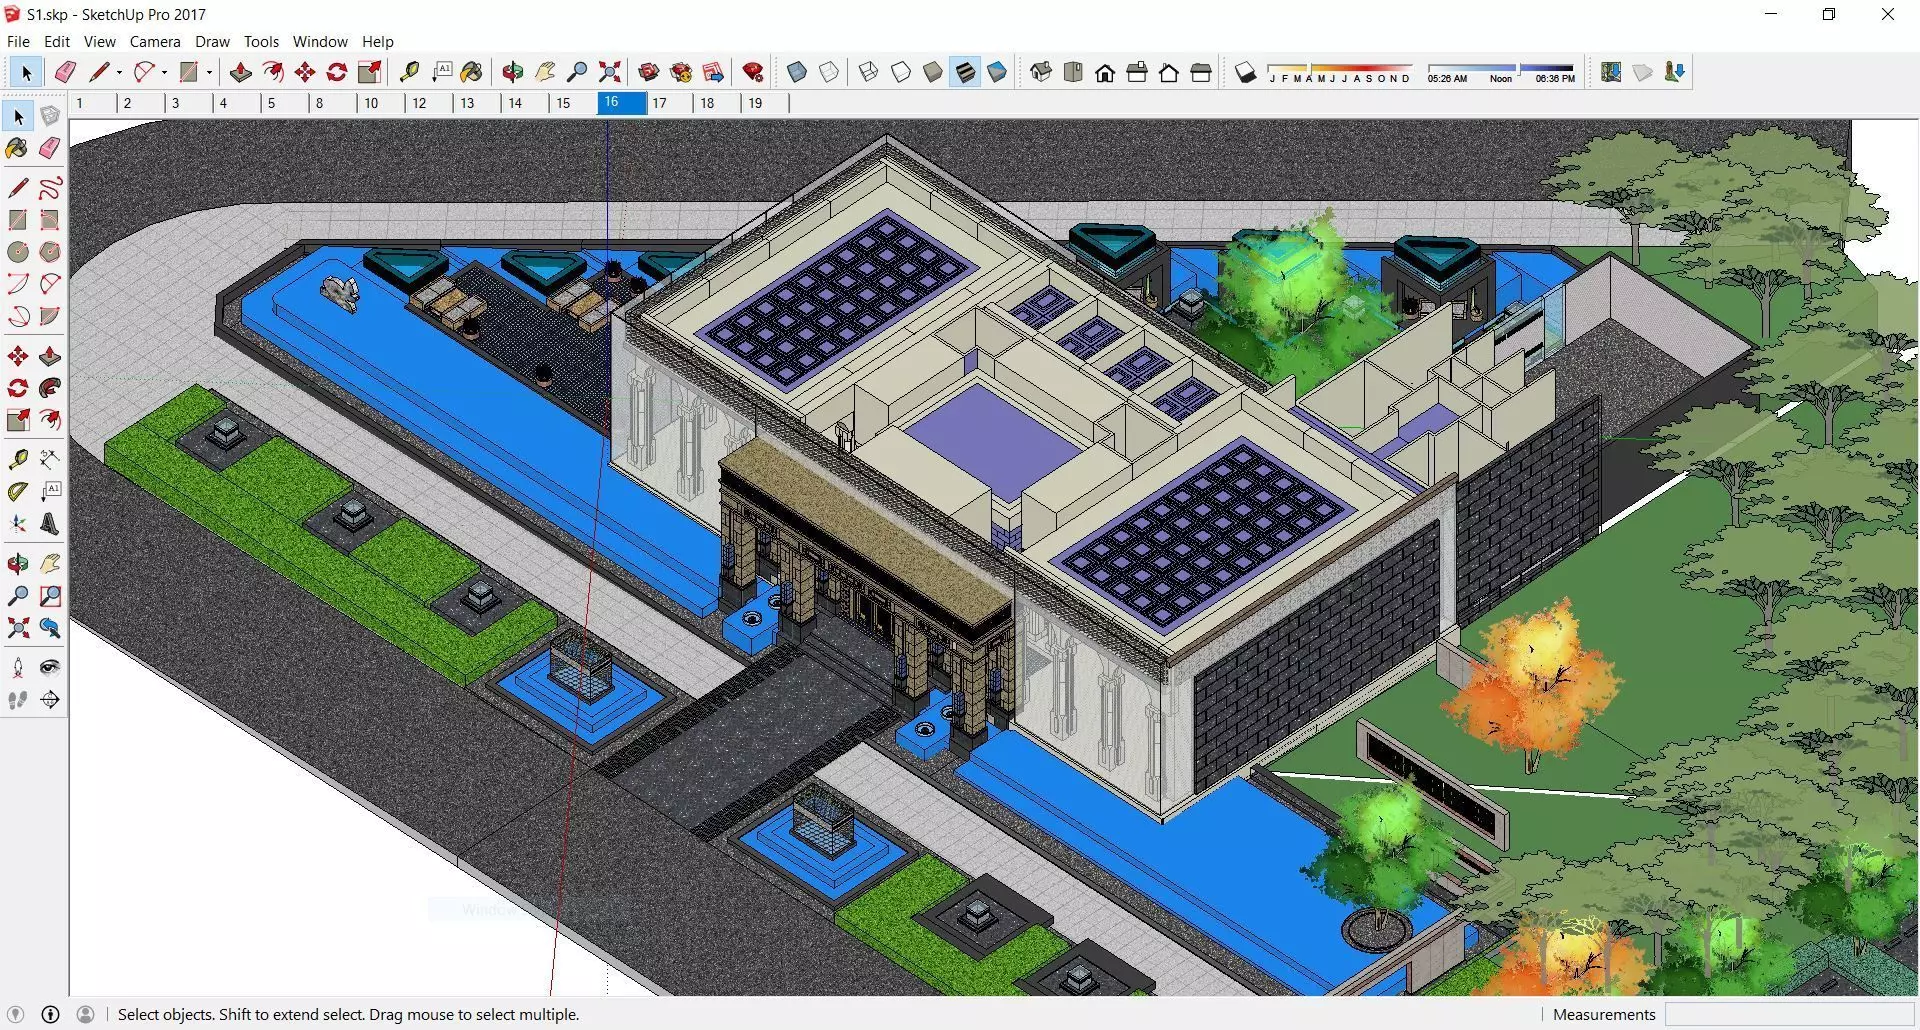
Task: Switch to Right view
Action: [1137, 72]
